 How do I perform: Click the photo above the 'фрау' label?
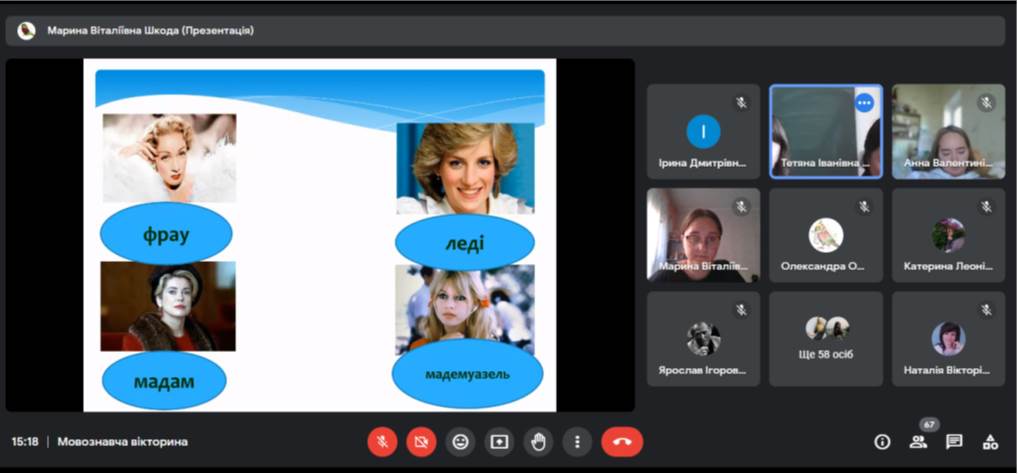(x=169, y=158)
